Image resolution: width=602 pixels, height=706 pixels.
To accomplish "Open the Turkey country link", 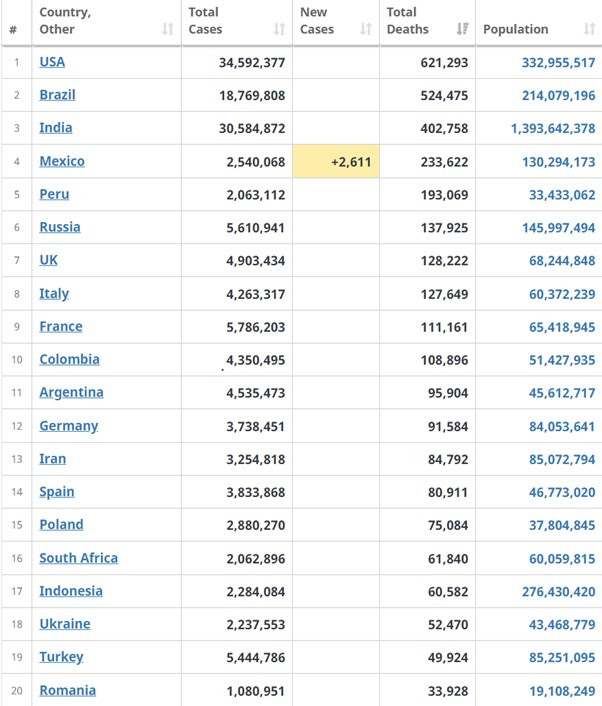I will coord(61,657).
